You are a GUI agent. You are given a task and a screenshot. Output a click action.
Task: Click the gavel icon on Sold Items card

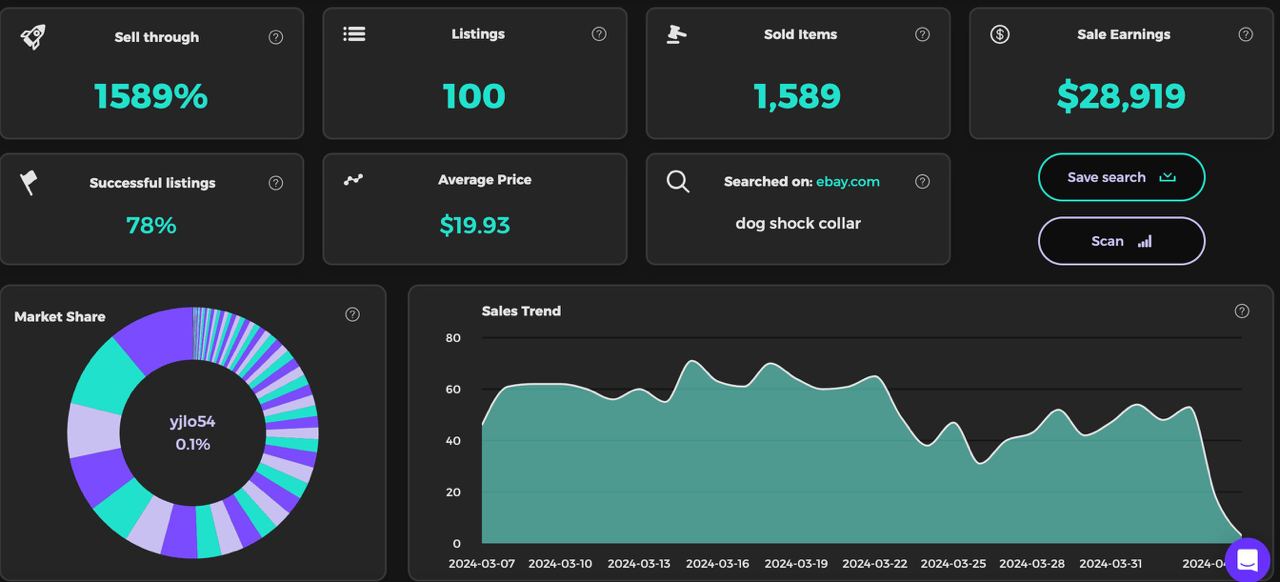click(677, 34)
